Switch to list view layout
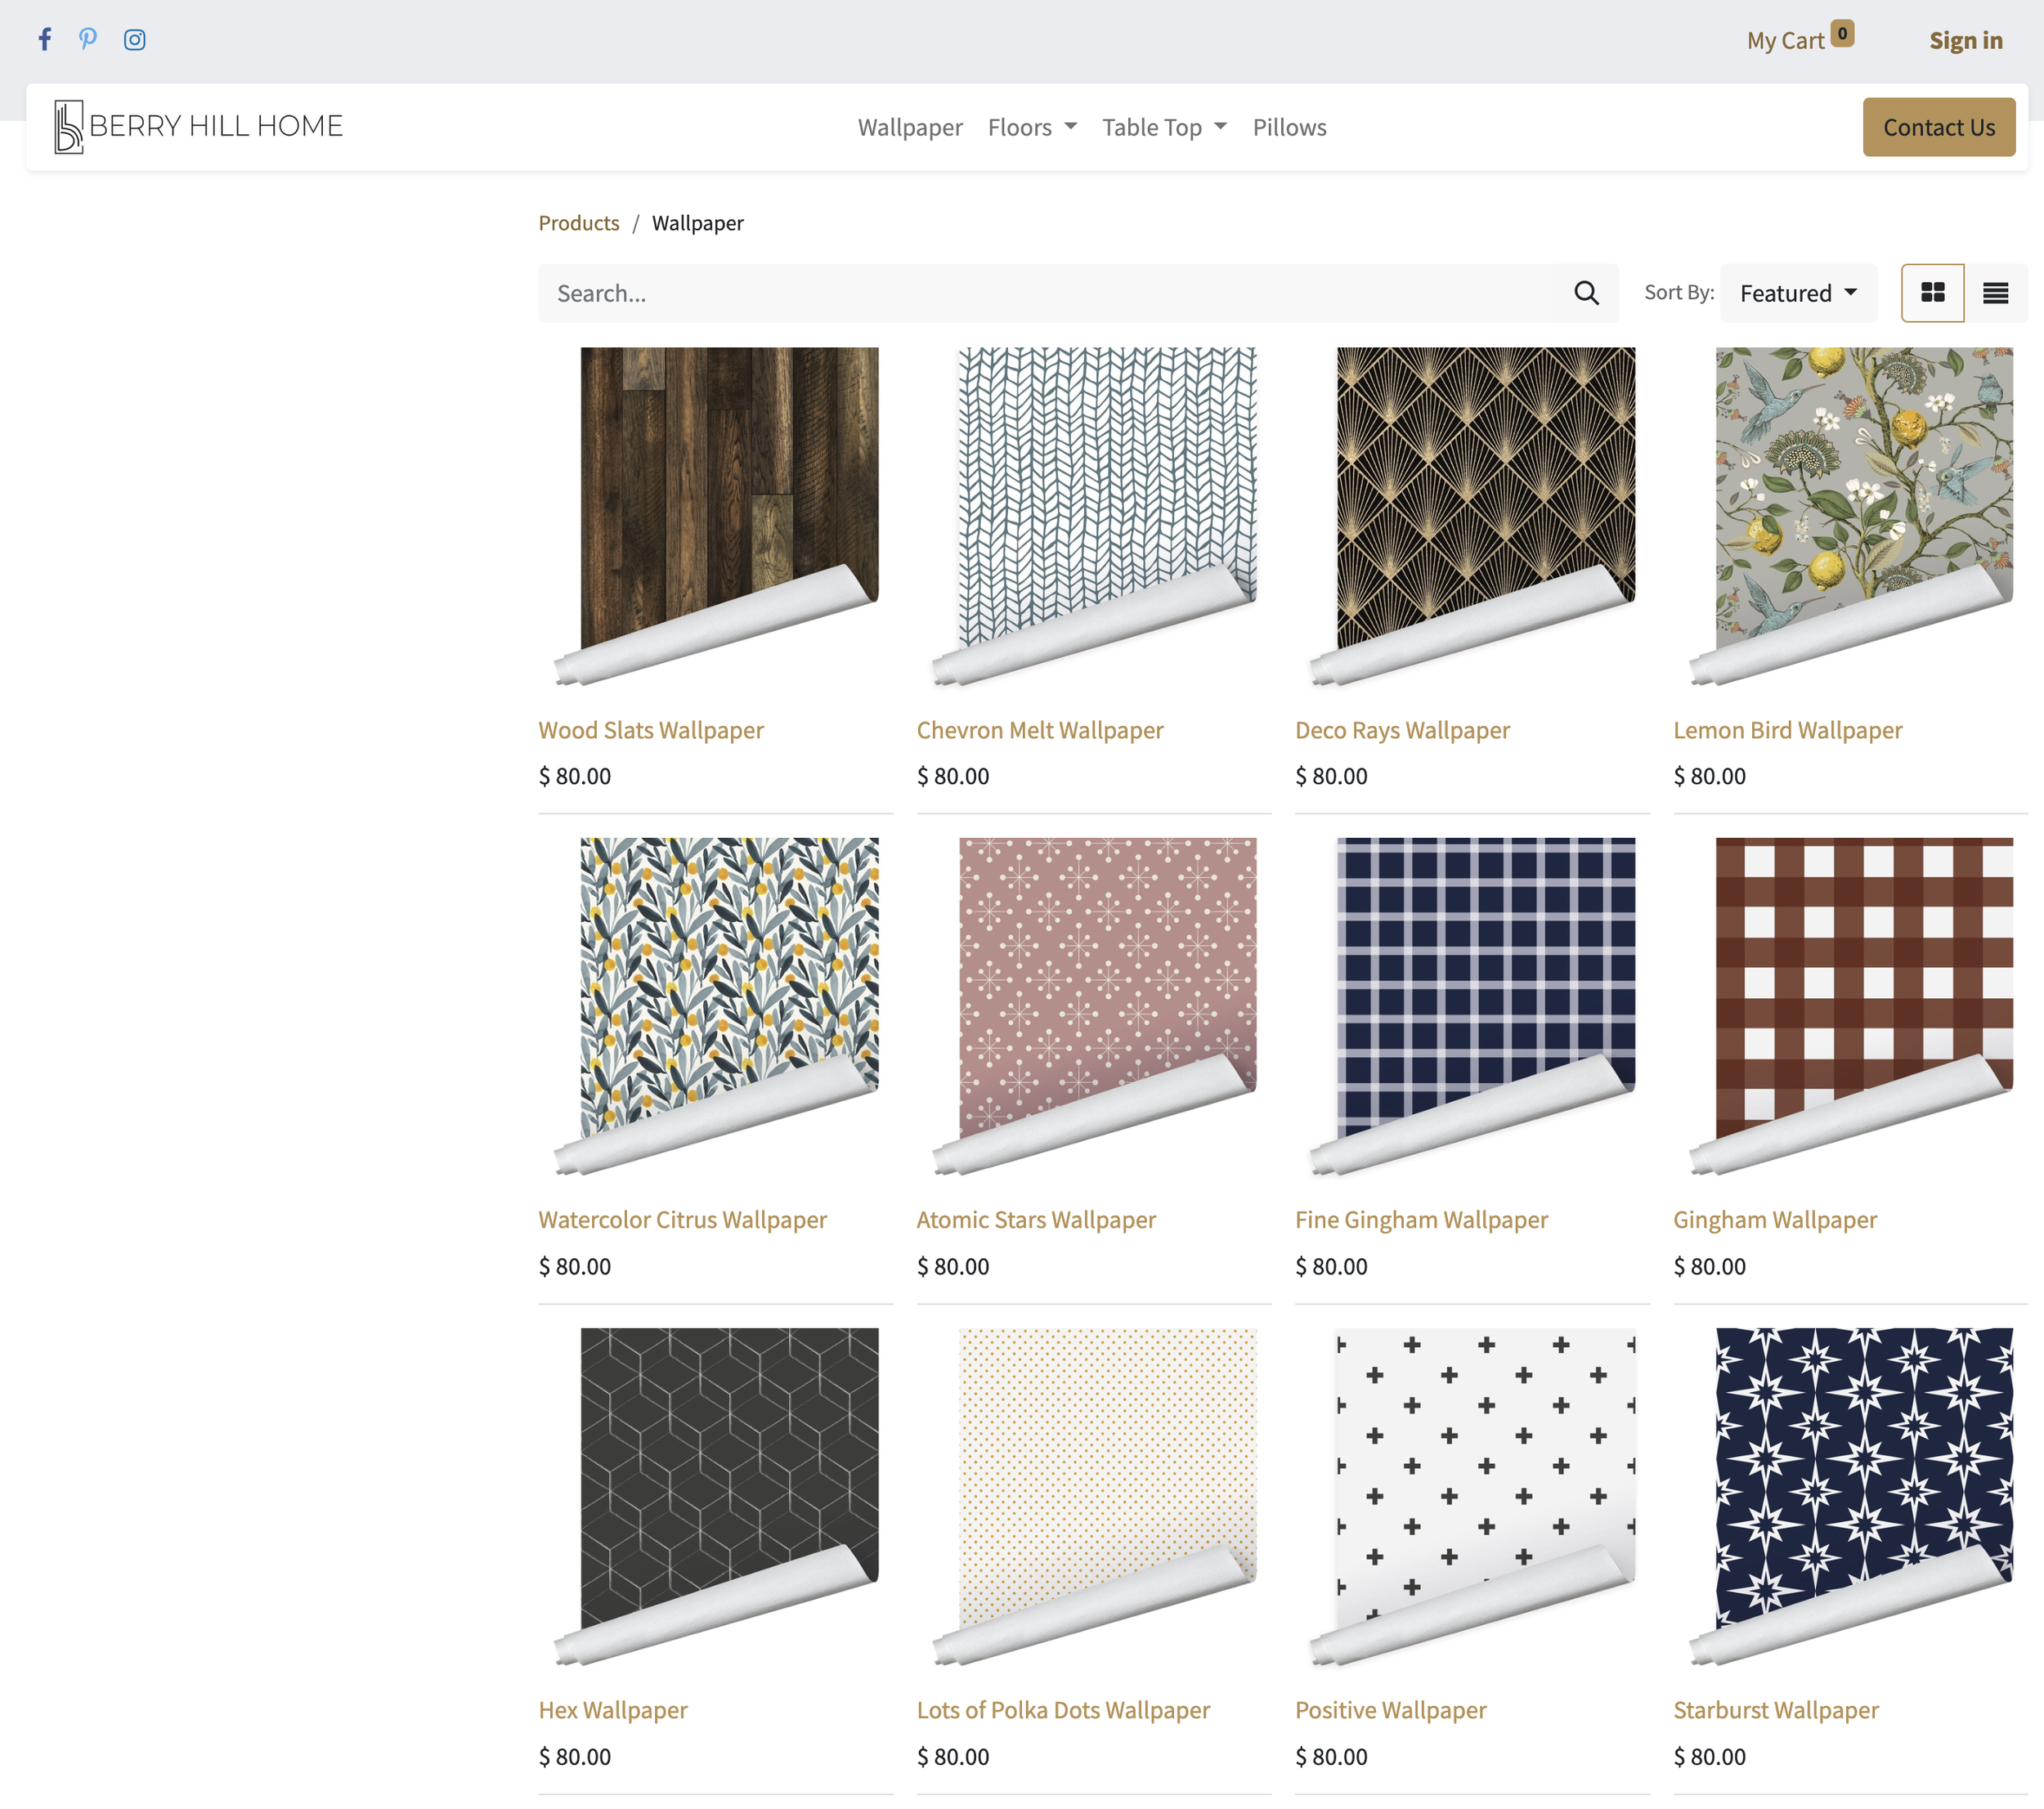The height and width of the screenshot is (1809, 2044). tap(1995, 293)
